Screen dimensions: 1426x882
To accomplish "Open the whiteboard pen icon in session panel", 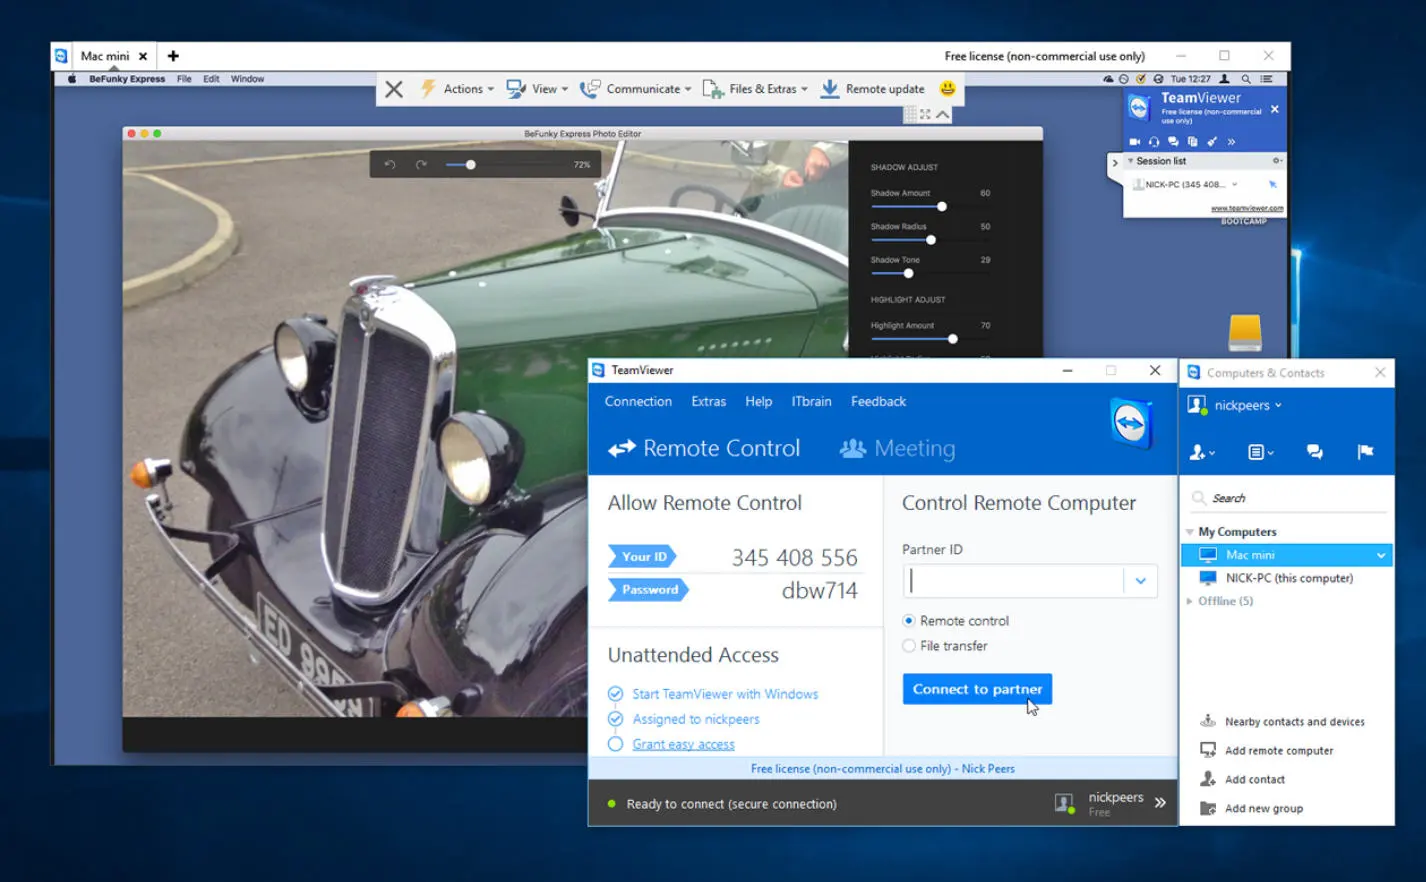I will click(x=1211, y=141).
